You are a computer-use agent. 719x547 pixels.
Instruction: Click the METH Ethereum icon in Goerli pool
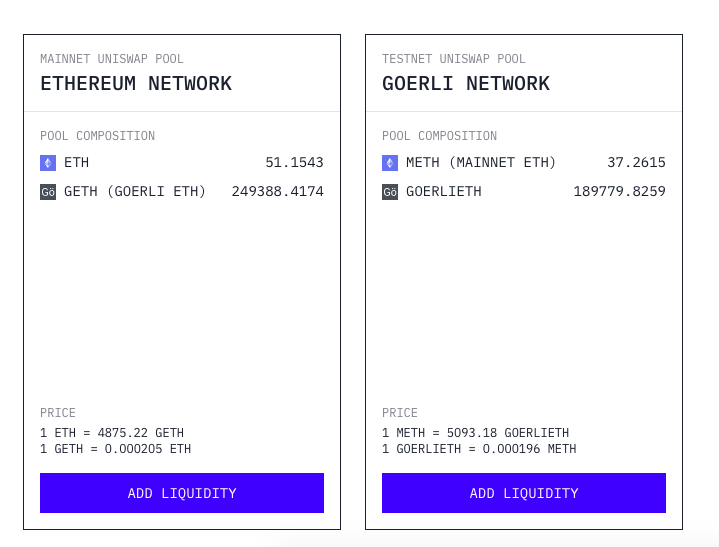[390, 163]
